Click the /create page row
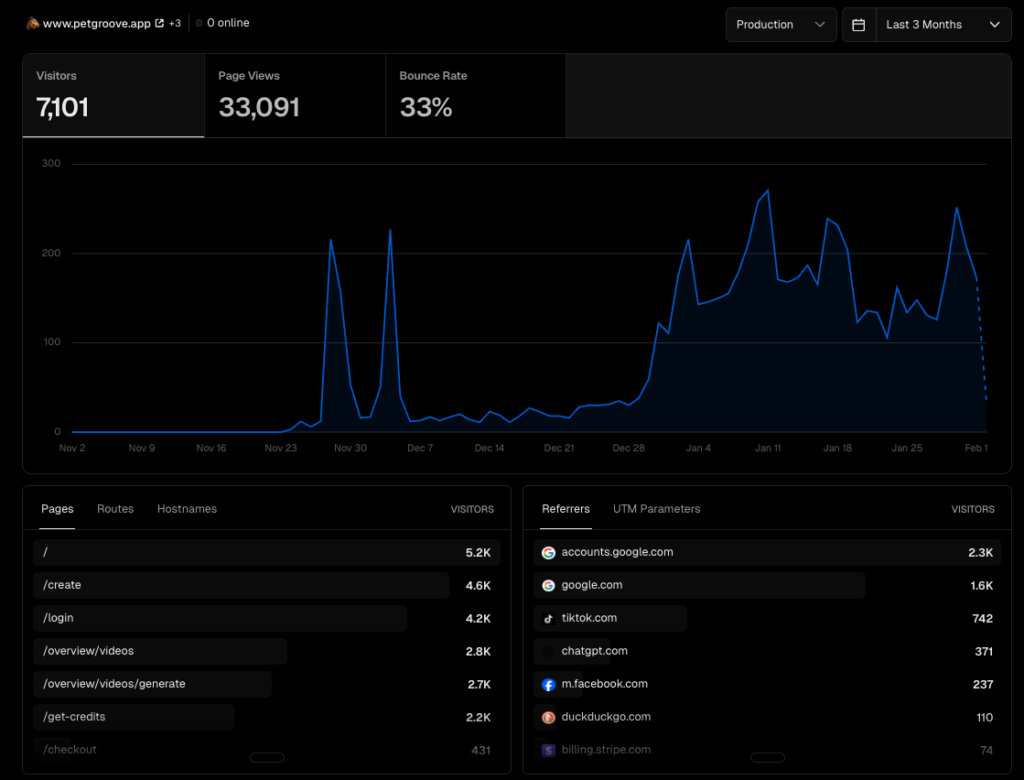Viewport: 1024px width, 780px height. 241,585
